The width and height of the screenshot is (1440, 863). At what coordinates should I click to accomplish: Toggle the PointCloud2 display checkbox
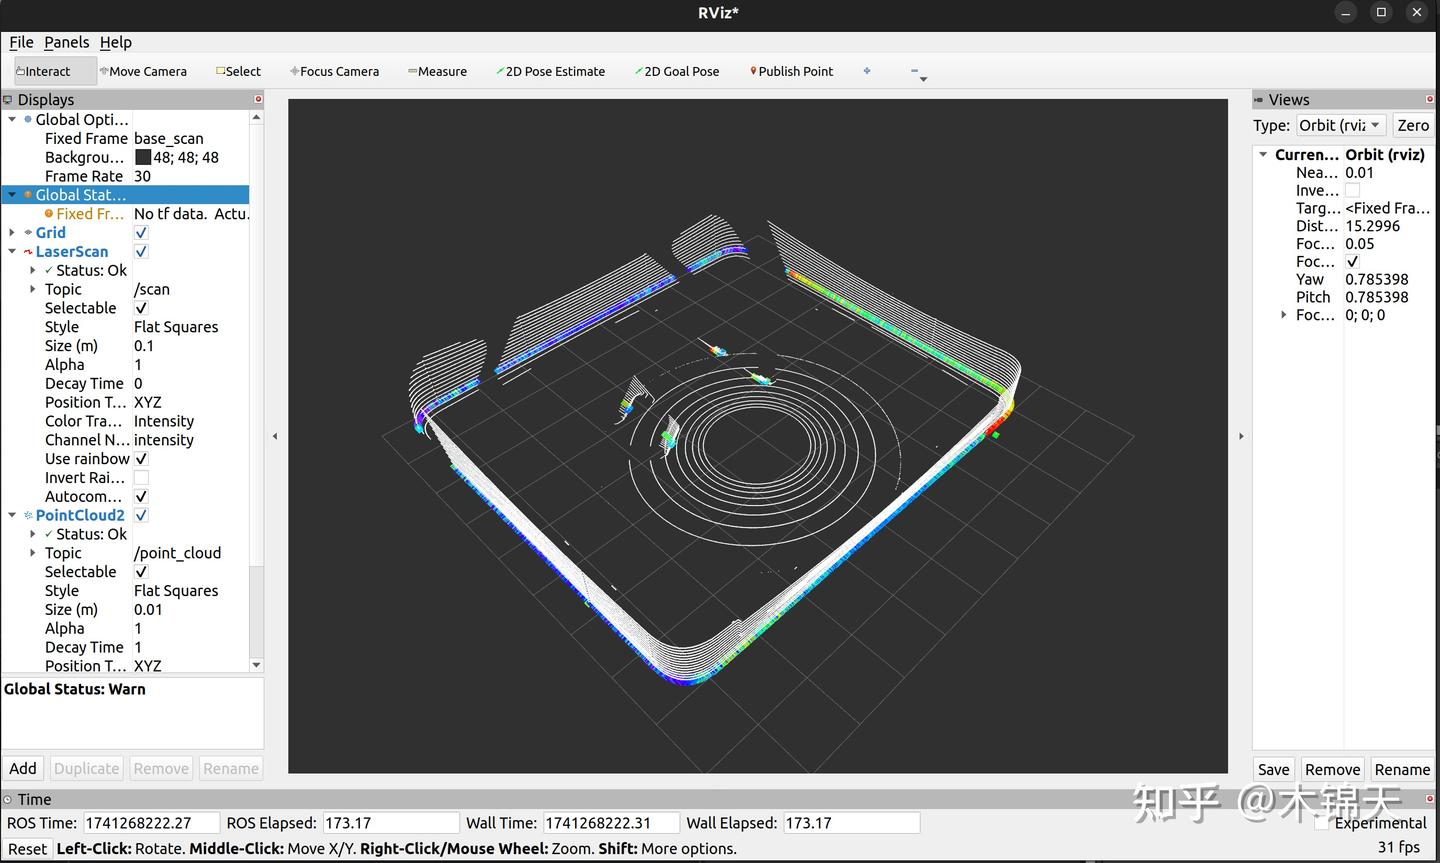[141, 515]
